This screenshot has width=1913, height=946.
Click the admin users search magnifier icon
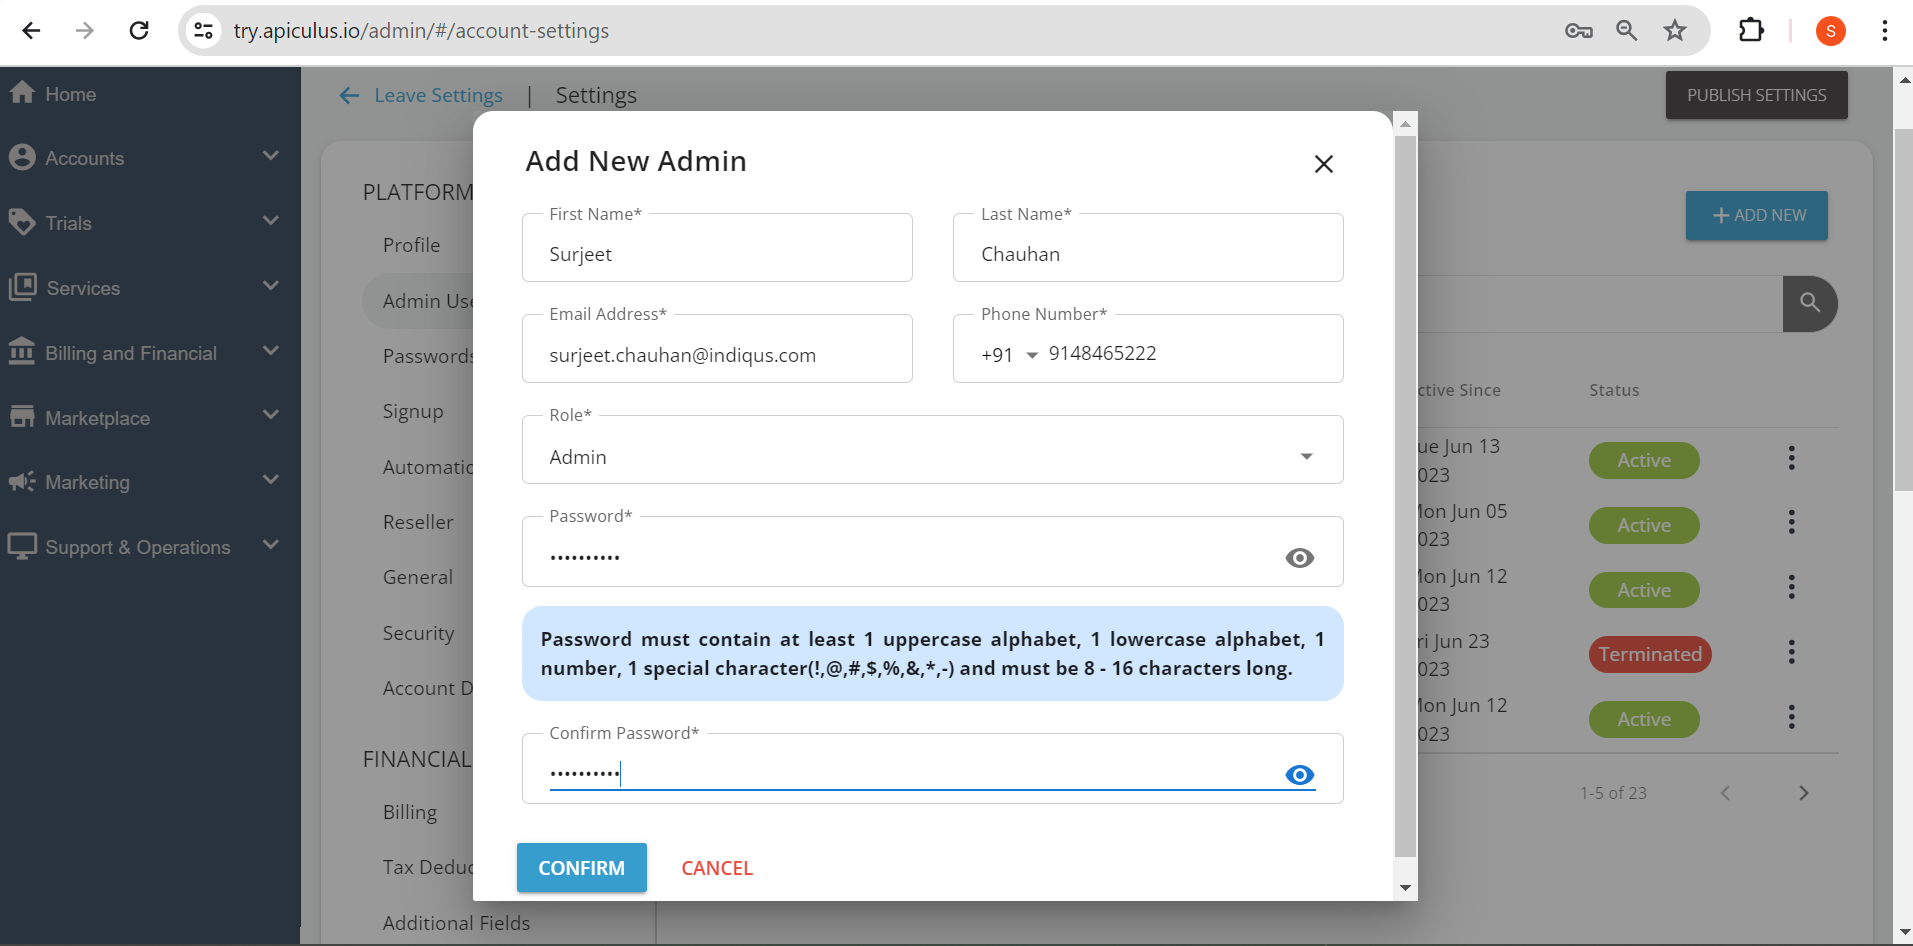(x=1809, y=303)
